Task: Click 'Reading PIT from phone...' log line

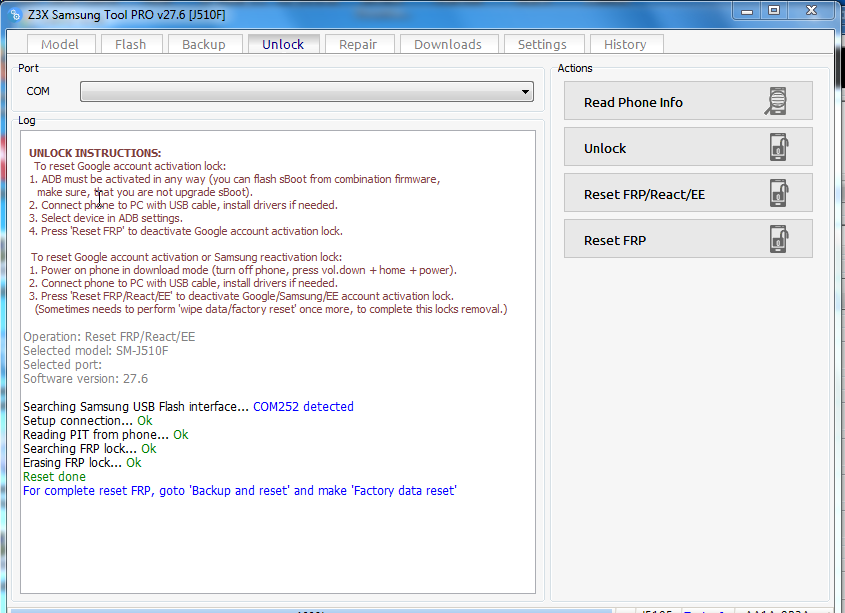Action: 106,435
